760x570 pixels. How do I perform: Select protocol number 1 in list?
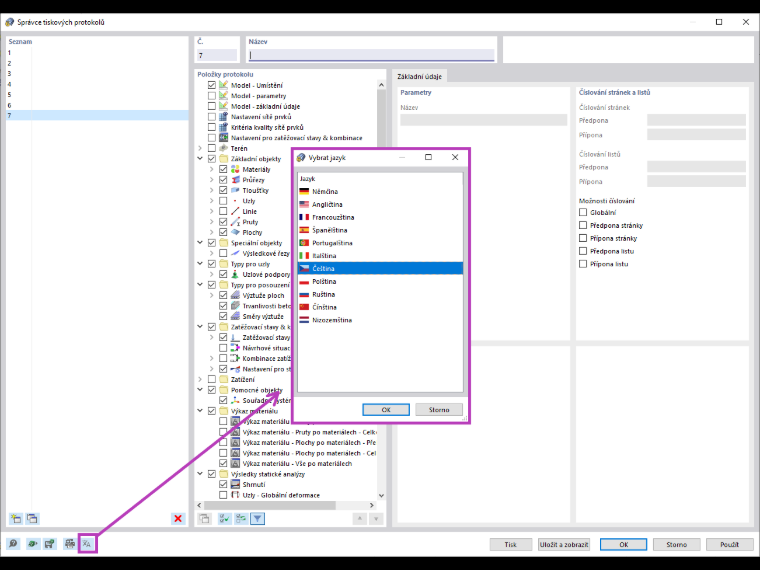coord(97,52)
